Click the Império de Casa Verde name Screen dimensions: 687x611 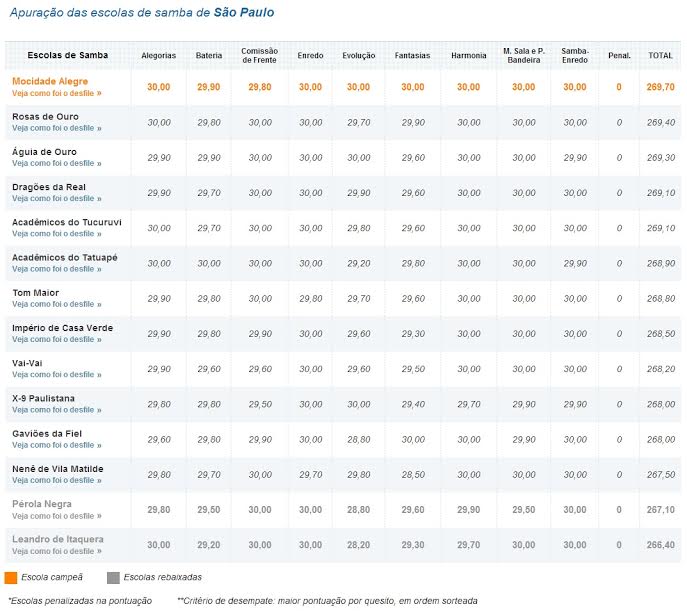62,328
